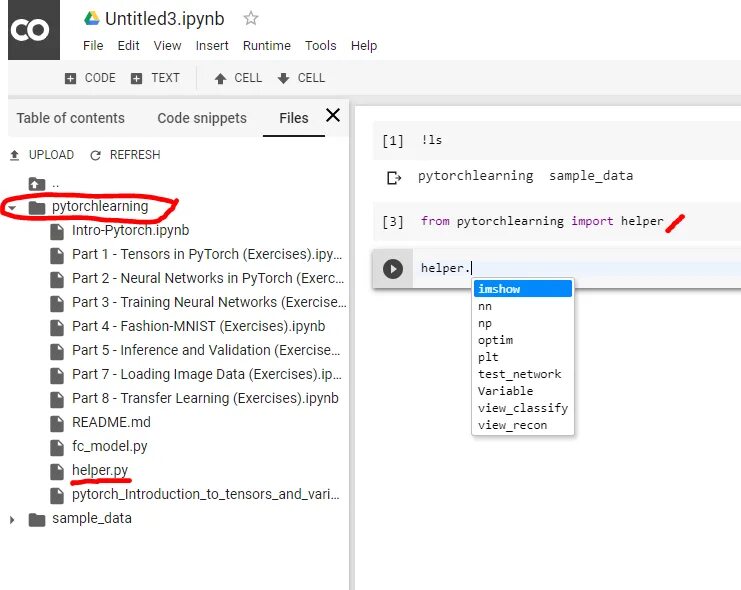Click REFRESH in the Files panel
The height and width of the screenshot is (590, 741).
(x=125, y=155)
